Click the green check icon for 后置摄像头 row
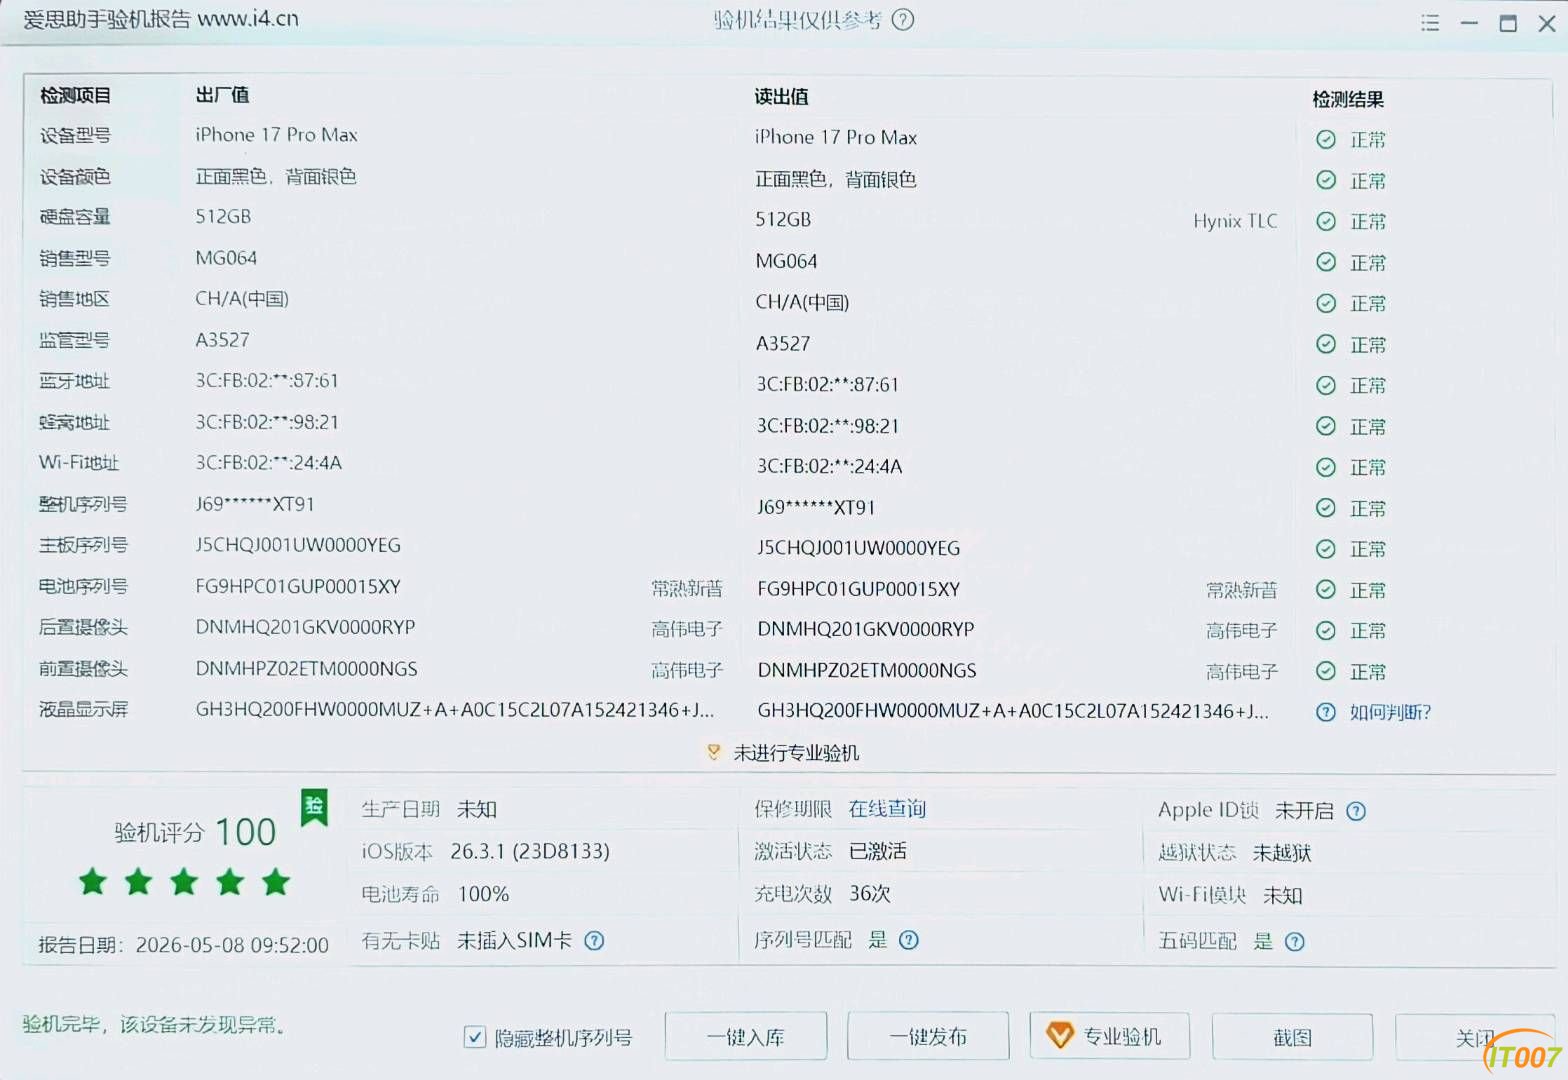 point(1326,630)
